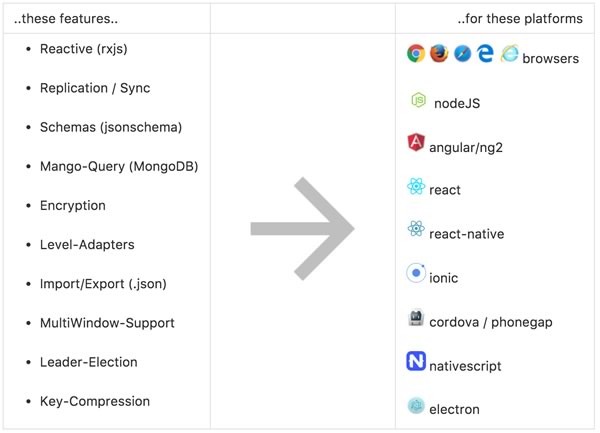Select the "Mango-Query (MongoDB)" item
Screen dimensions: 600x433
[118, 166]
